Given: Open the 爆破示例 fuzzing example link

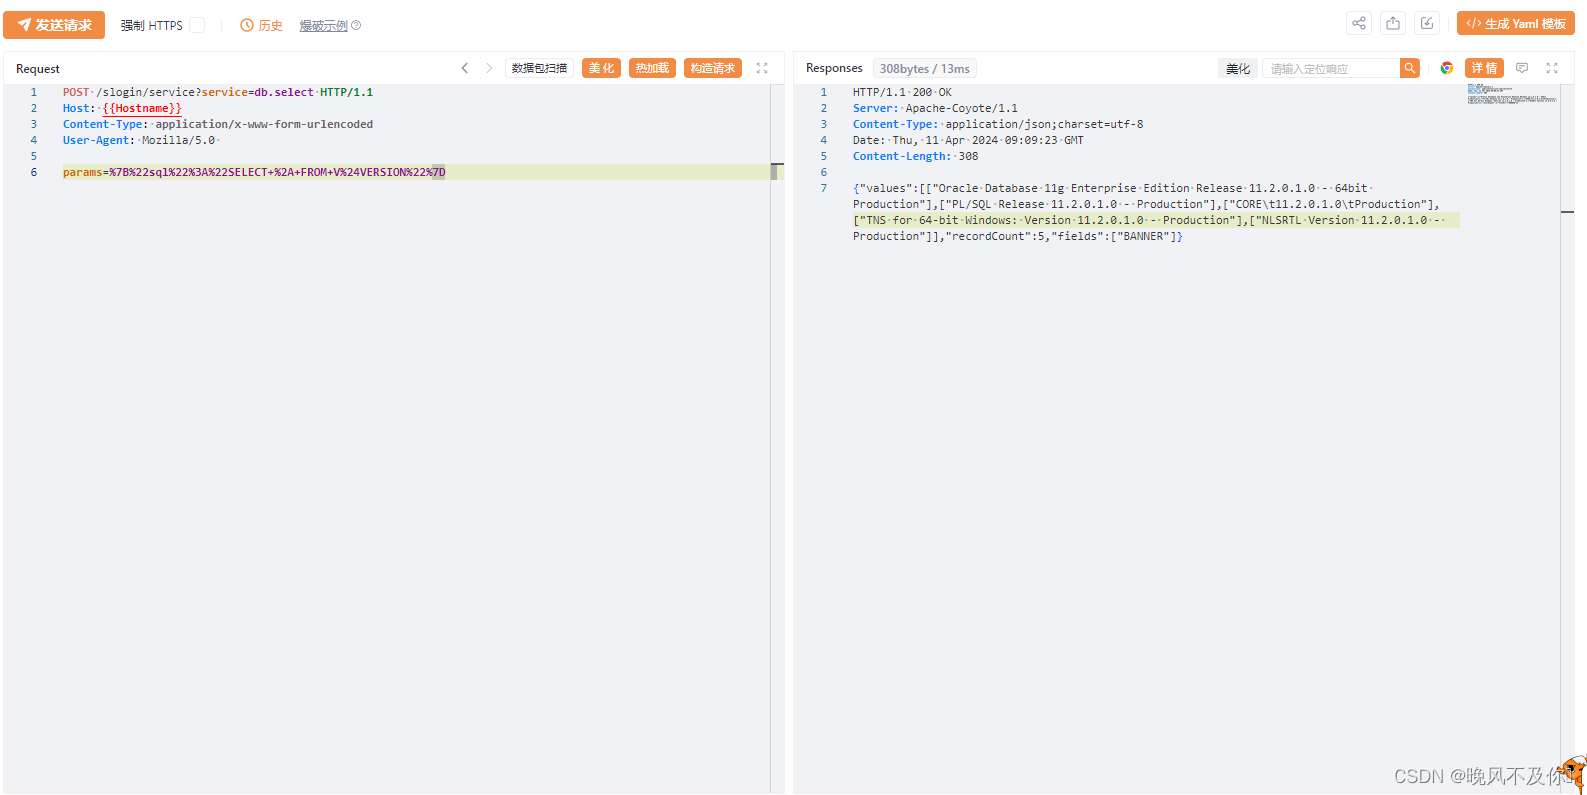Looking at the screenshot, I should (323, 26).
